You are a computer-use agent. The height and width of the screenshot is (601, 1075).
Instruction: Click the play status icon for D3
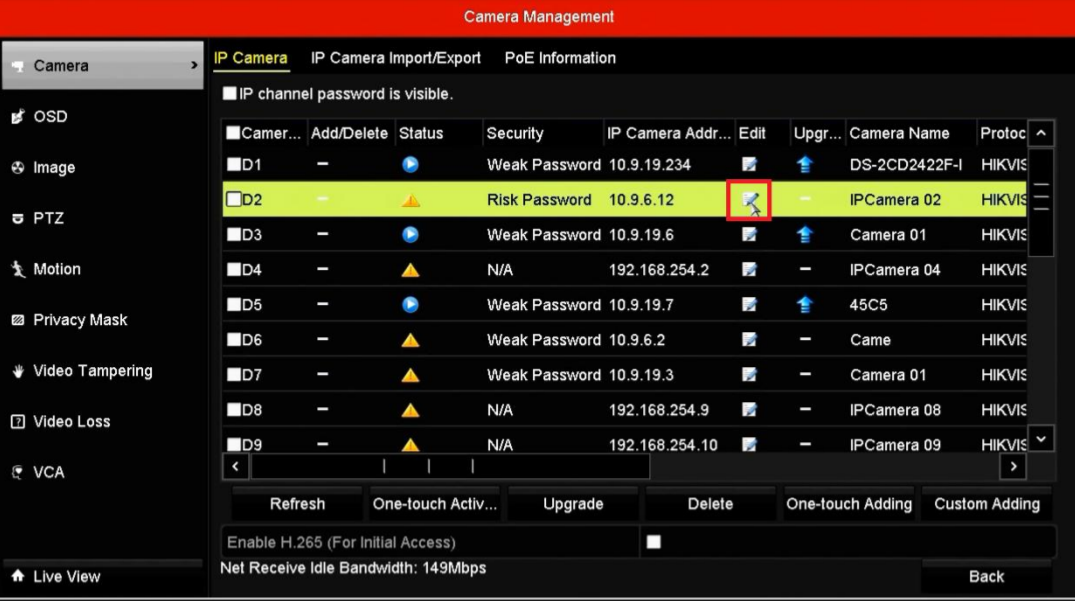coord(410,234)
